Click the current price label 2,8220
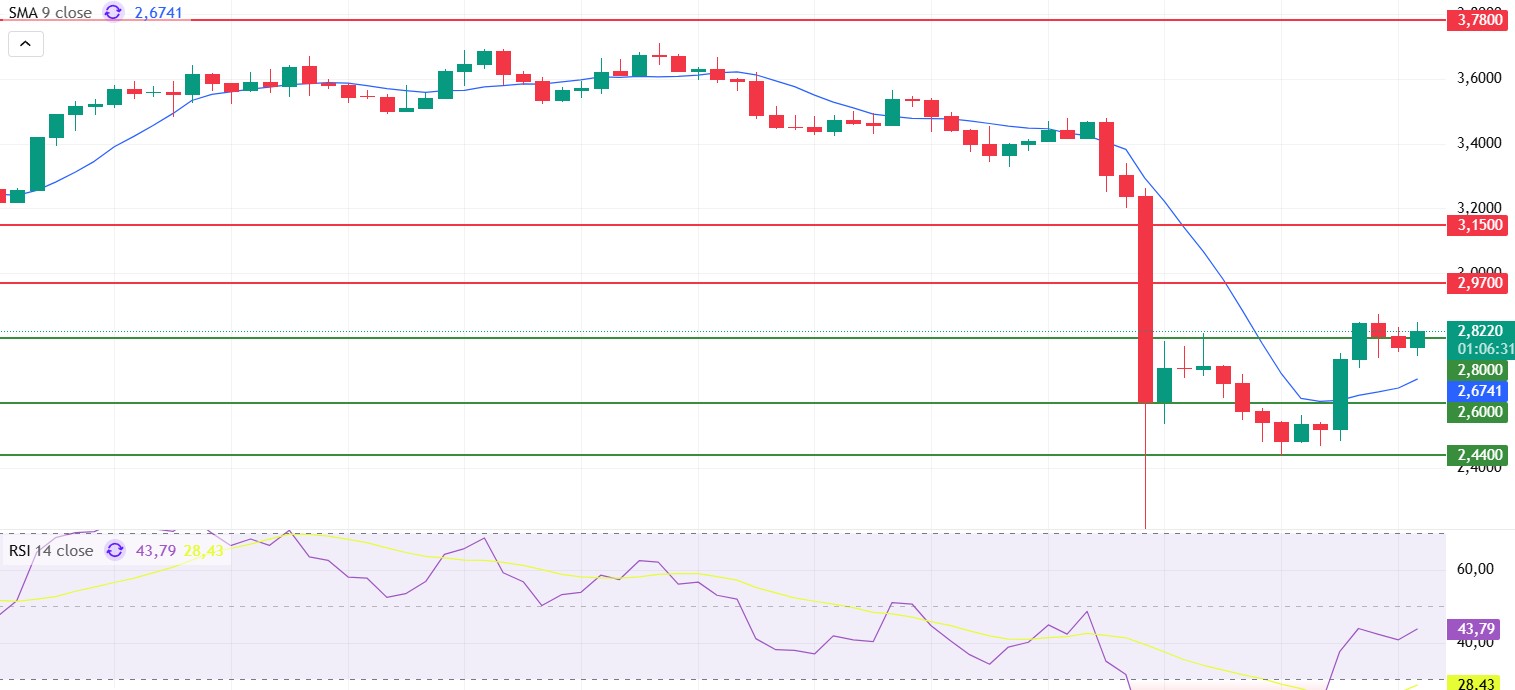The height and width of the screenshot is (690, 1515). (x=1481, y=331)
